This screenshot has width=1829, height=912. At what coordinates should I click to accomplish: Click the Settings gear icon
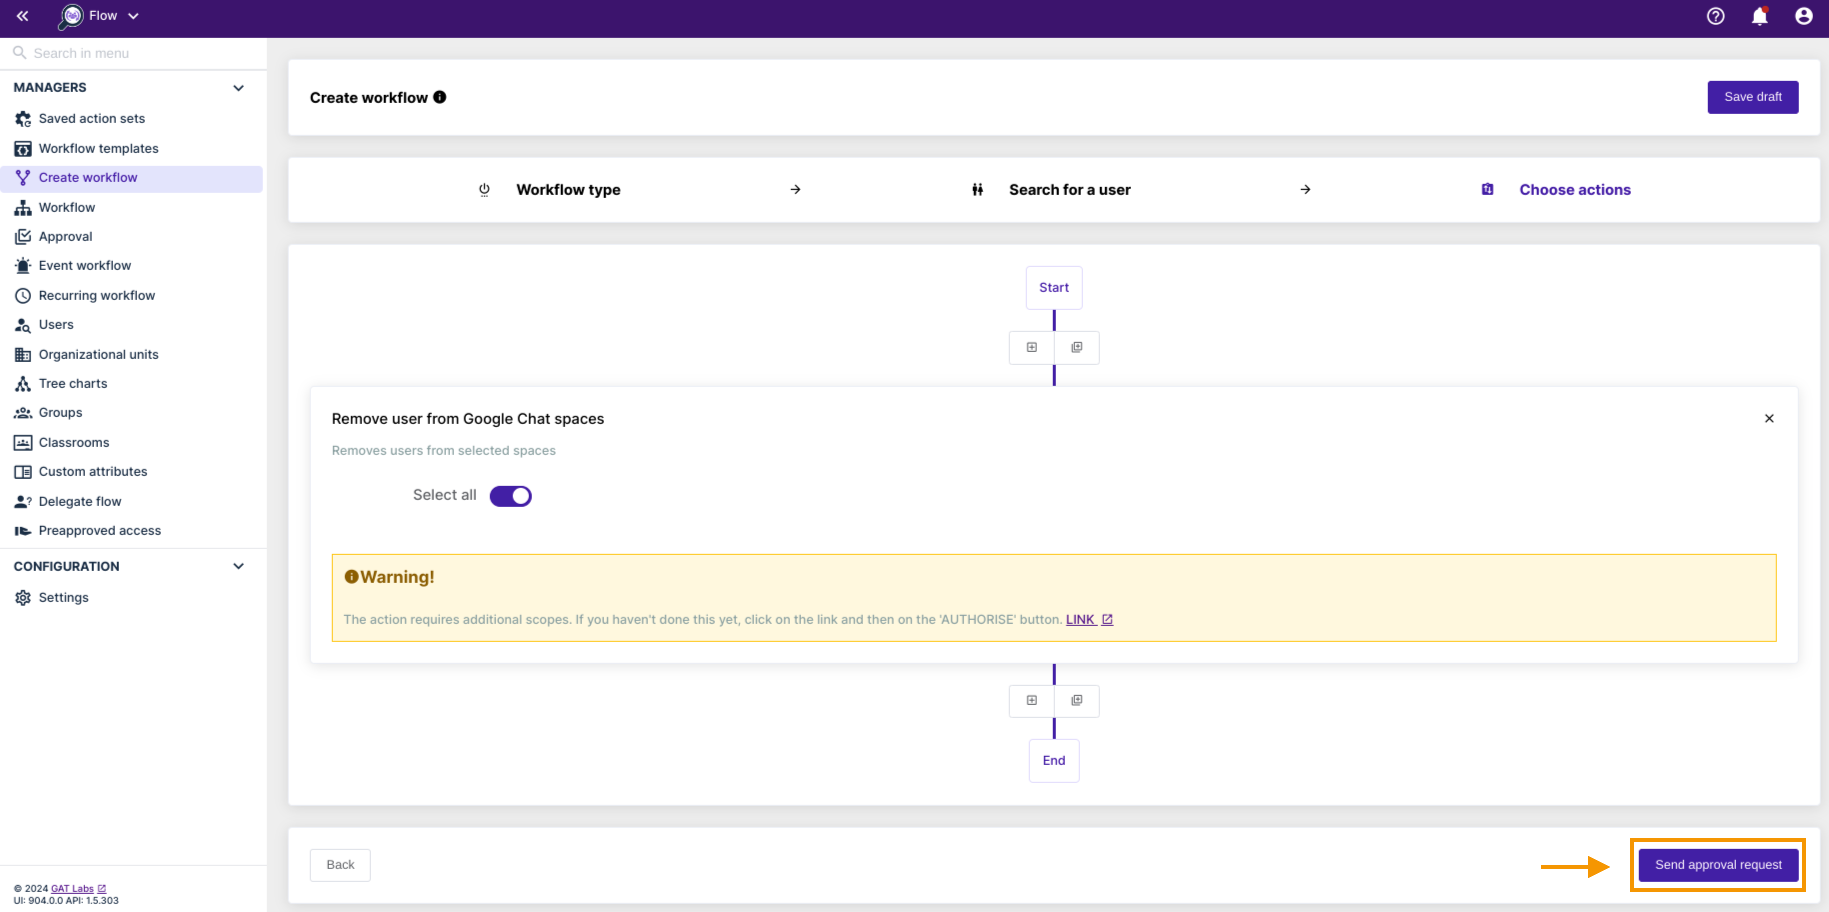23,598
